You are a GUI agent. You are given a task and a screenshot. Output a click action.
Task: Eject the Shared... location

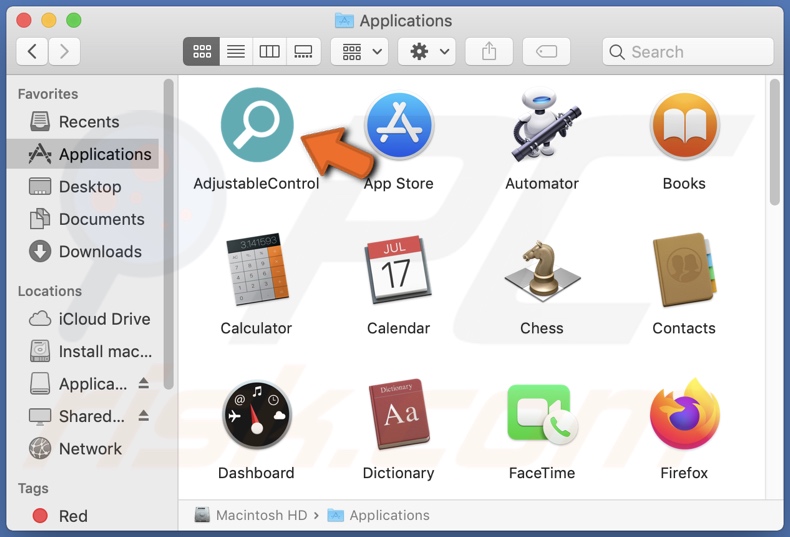pos(144,416)
